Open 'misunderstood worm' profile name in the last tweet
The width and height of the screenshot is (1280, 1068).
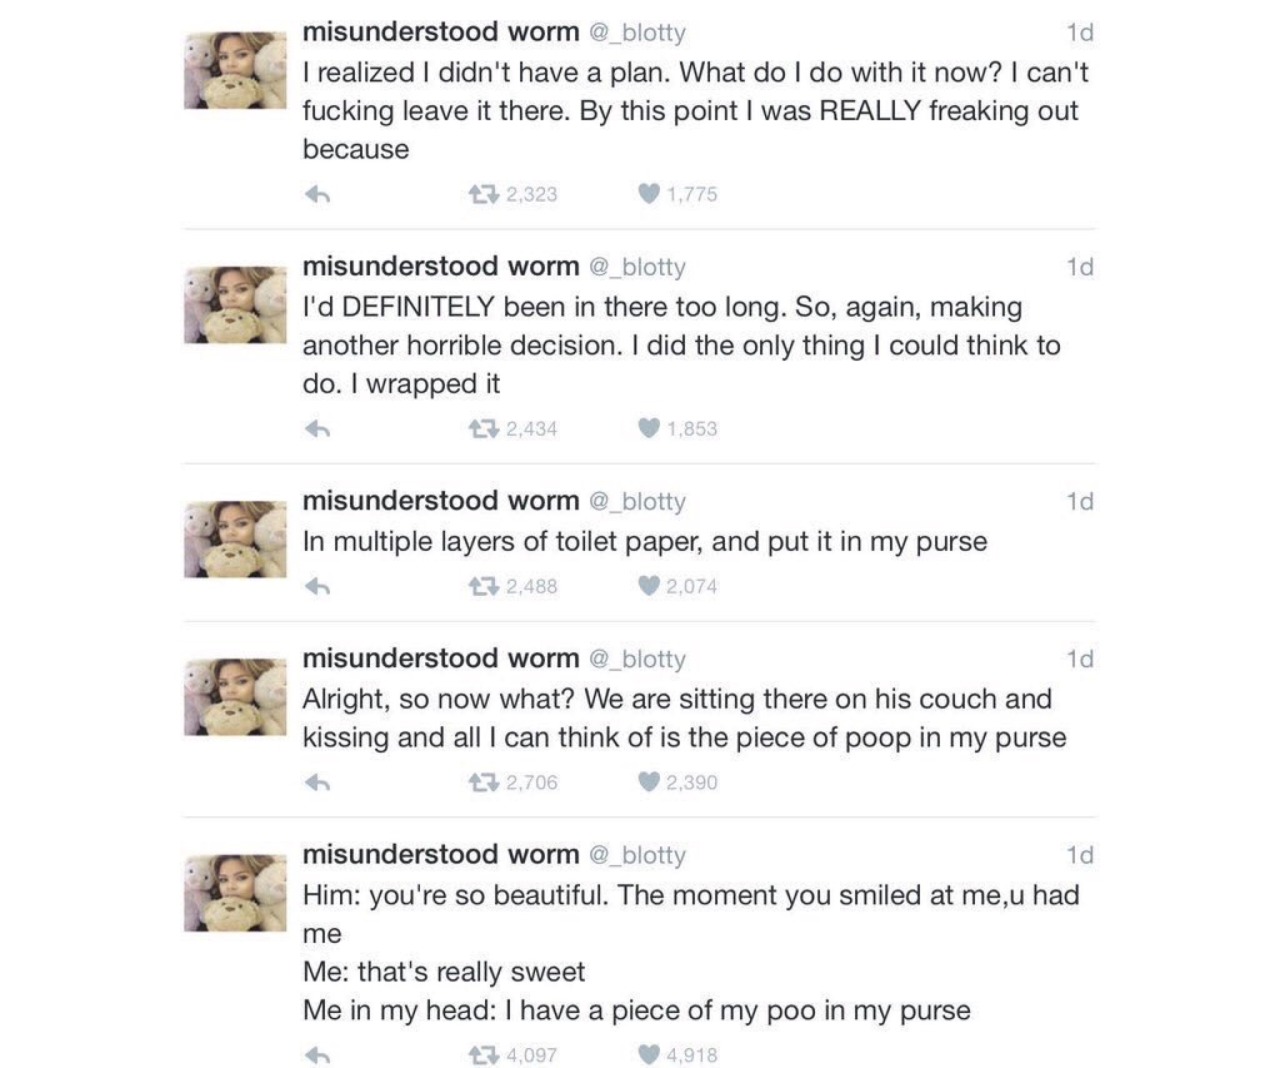coord(441,854)
